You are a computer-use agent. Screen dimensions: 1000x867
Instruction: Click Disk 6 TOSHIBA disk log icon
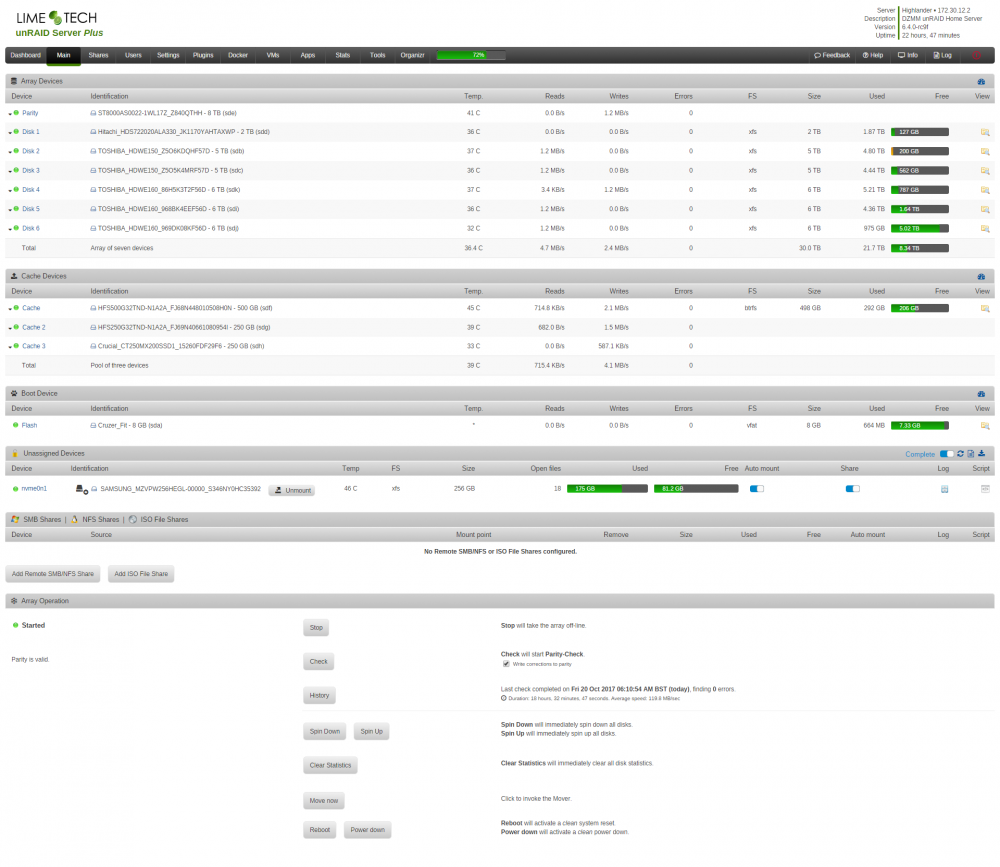coord(93,228)
